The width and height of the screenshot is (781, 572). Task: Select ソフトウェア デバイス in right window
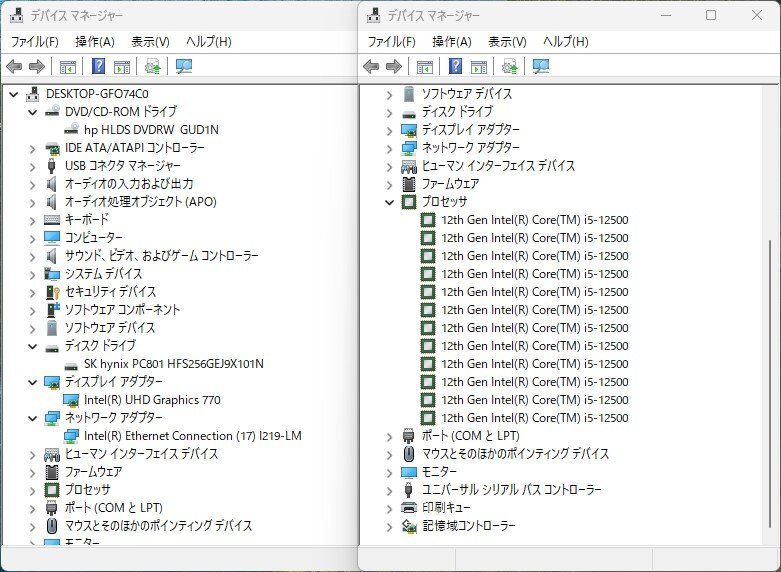pos(467,94)
